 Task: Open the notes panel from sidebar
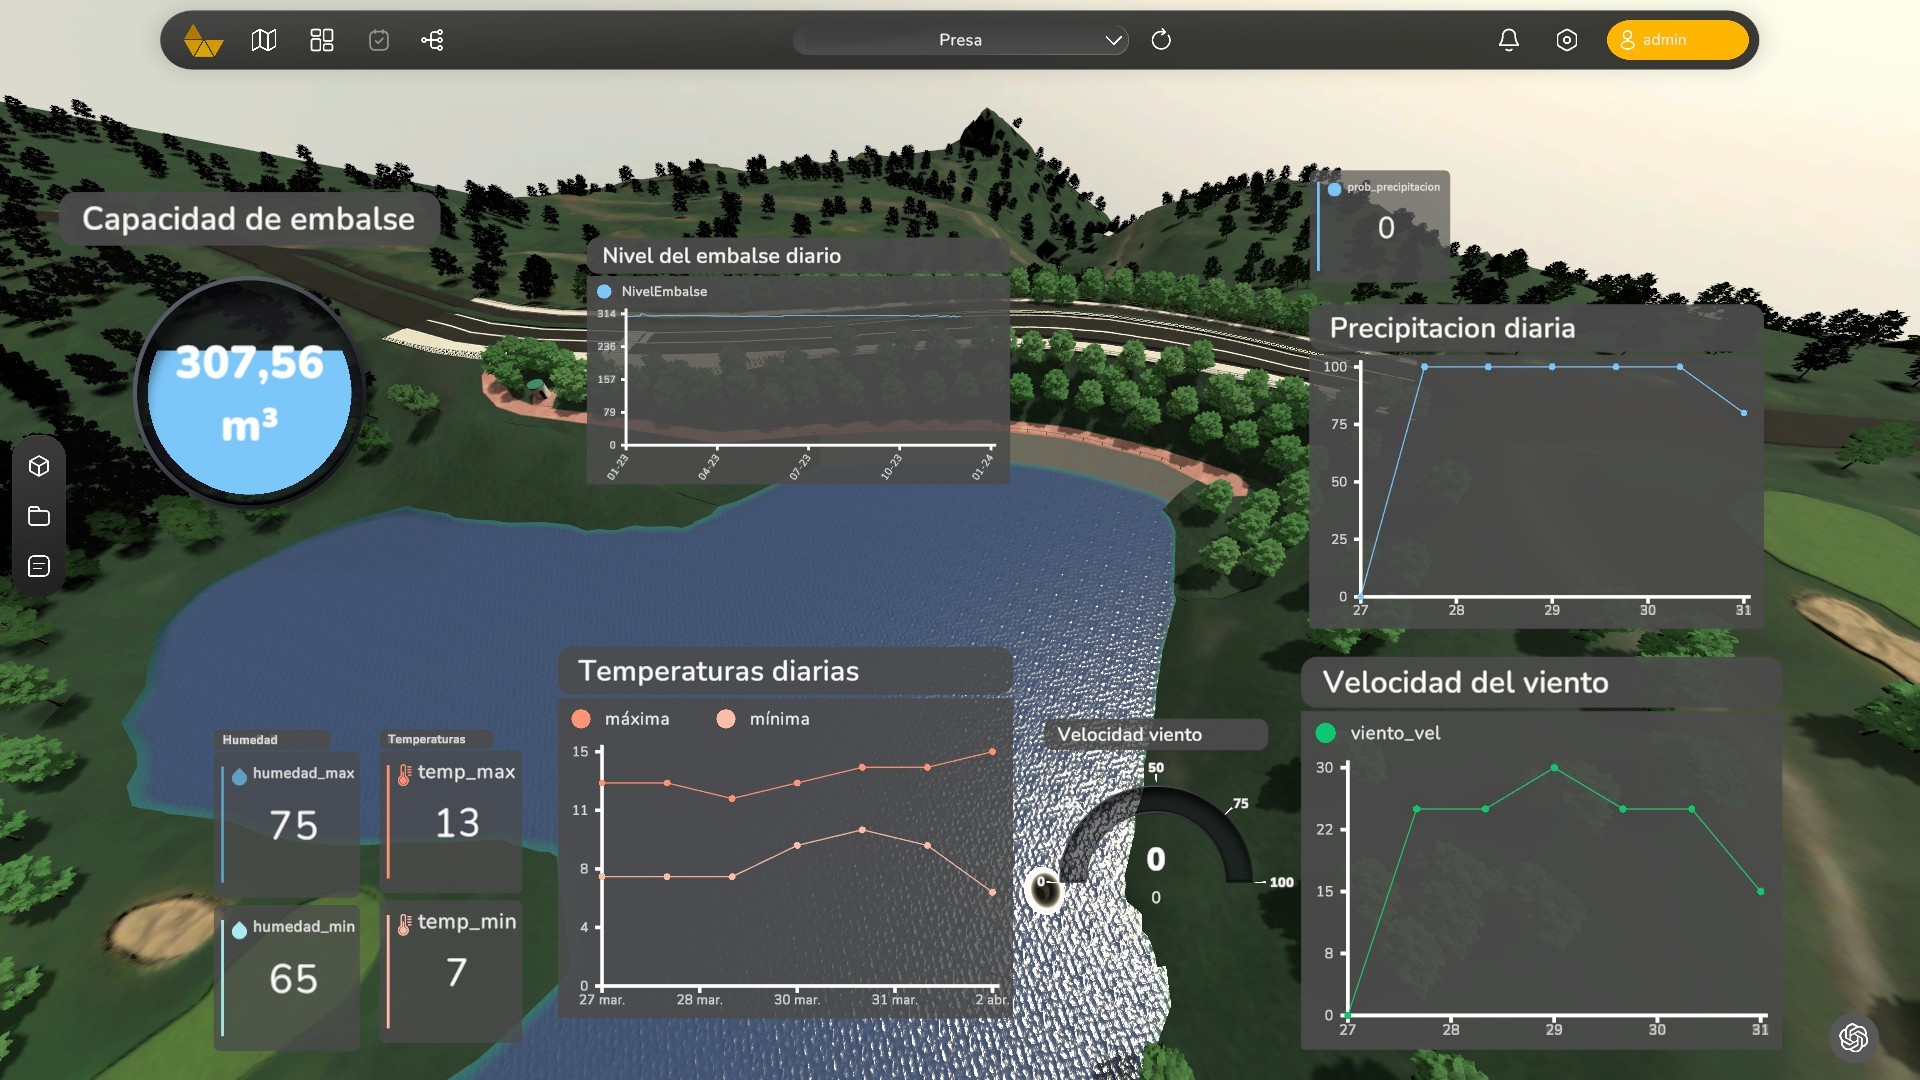pyautogui.click(x=38, y=566)
